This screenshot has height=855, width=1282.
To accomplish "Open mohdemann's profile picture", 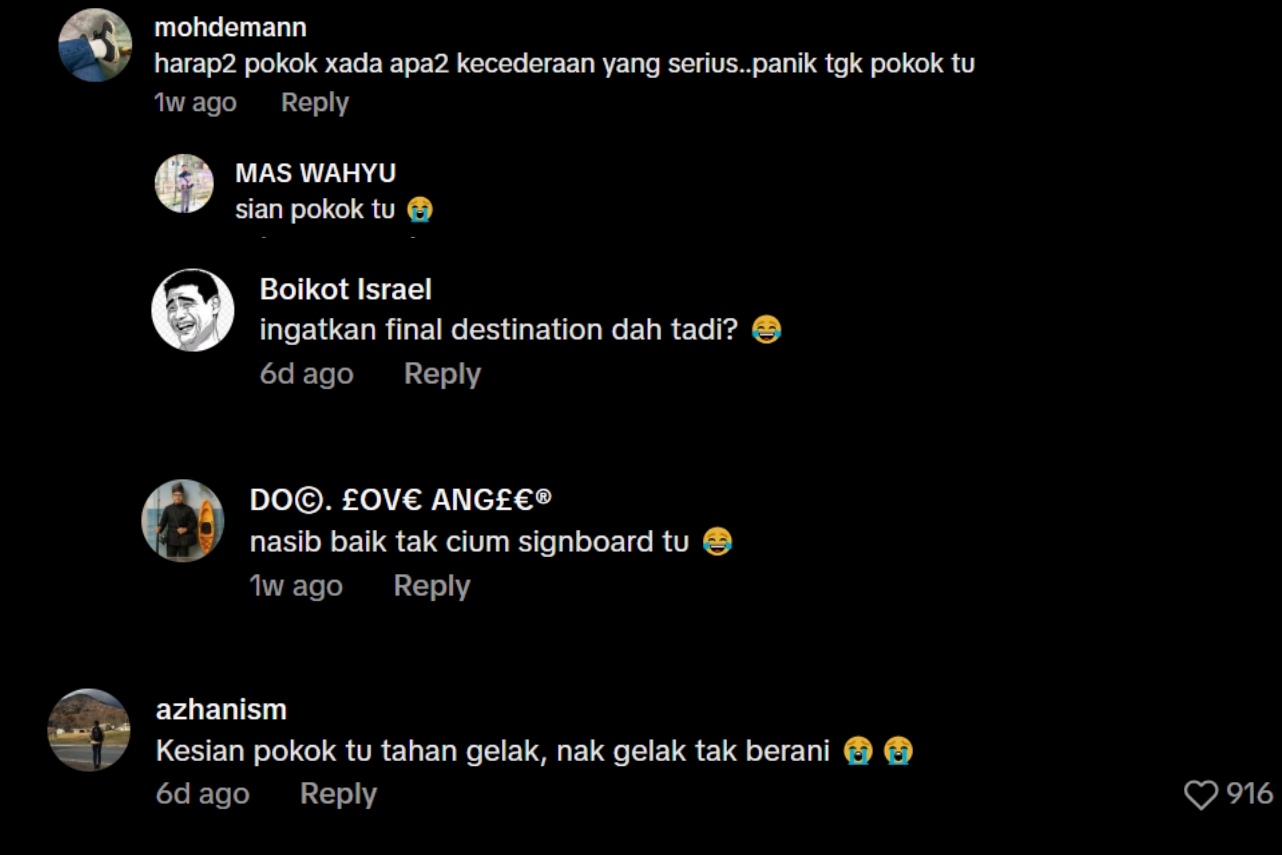I will click(x=95, y=45).
